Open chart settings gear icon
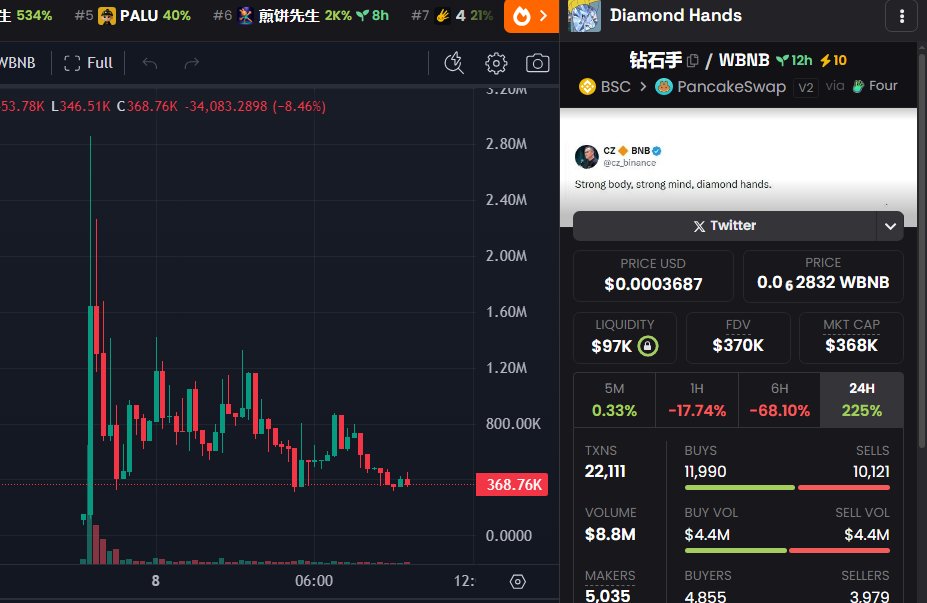This screenshot has height=603, width=927. (496, 63)
